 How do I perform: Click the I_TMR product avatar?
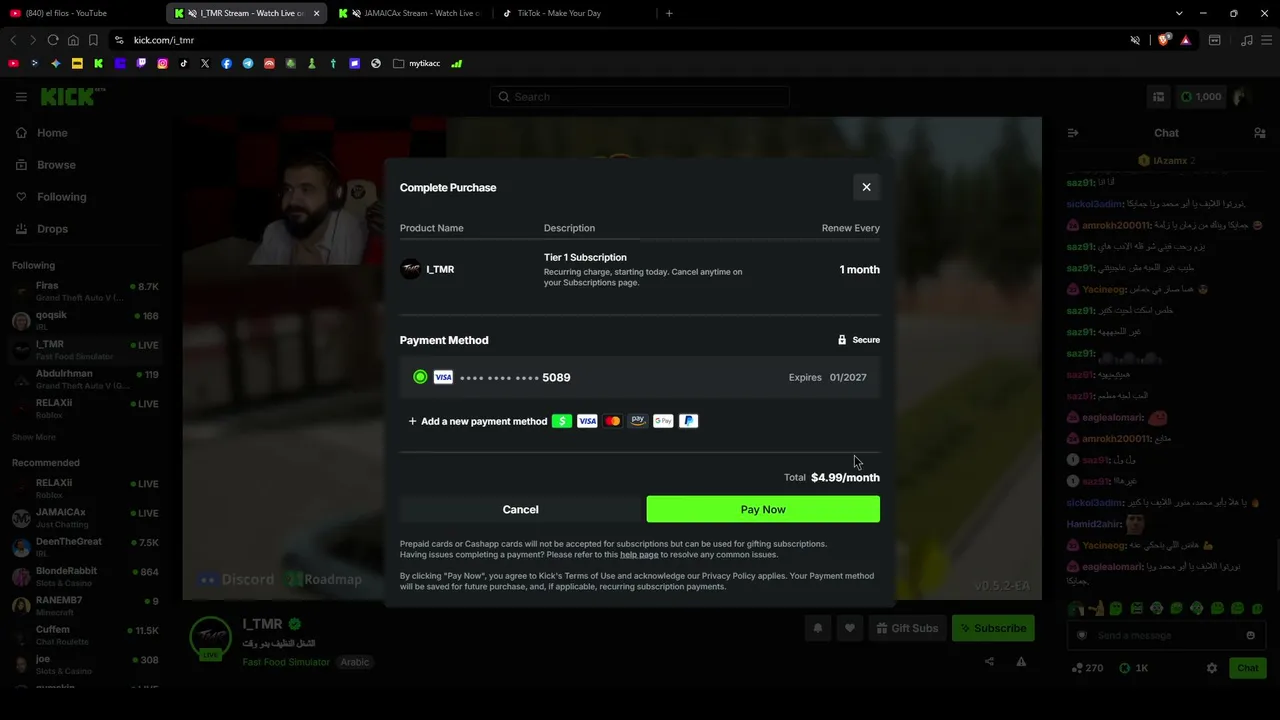(x=411, y=269)
